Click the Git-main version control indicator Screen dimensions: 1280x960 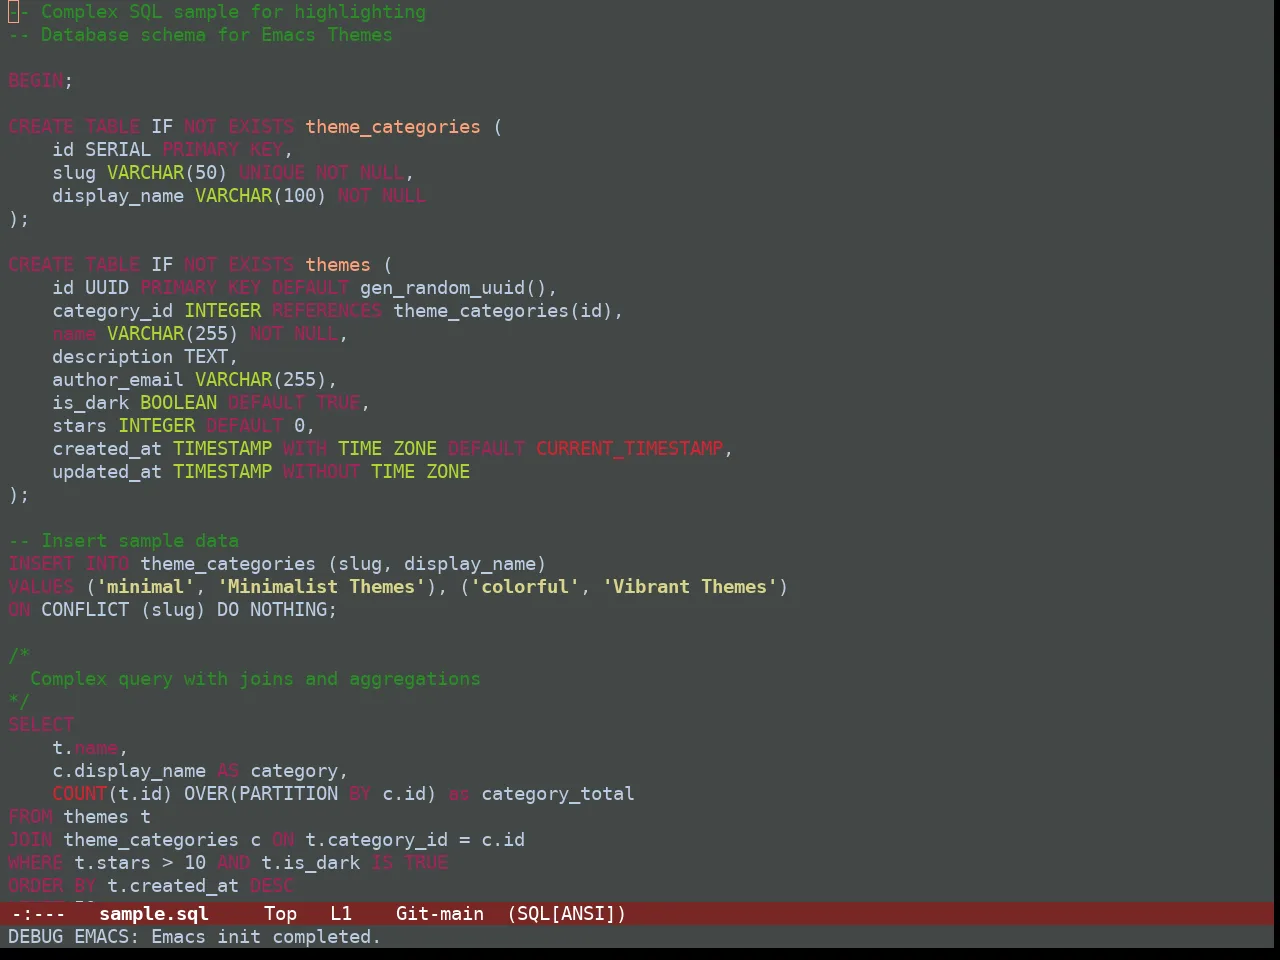coord(440,913)
